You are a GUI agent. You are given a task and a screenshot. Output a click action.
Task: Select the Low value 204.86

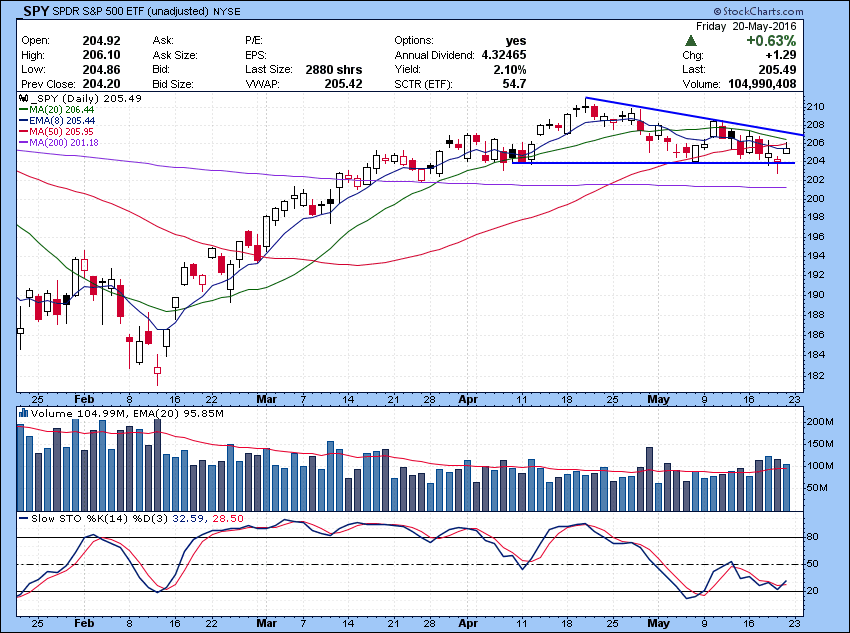point(101,70)
